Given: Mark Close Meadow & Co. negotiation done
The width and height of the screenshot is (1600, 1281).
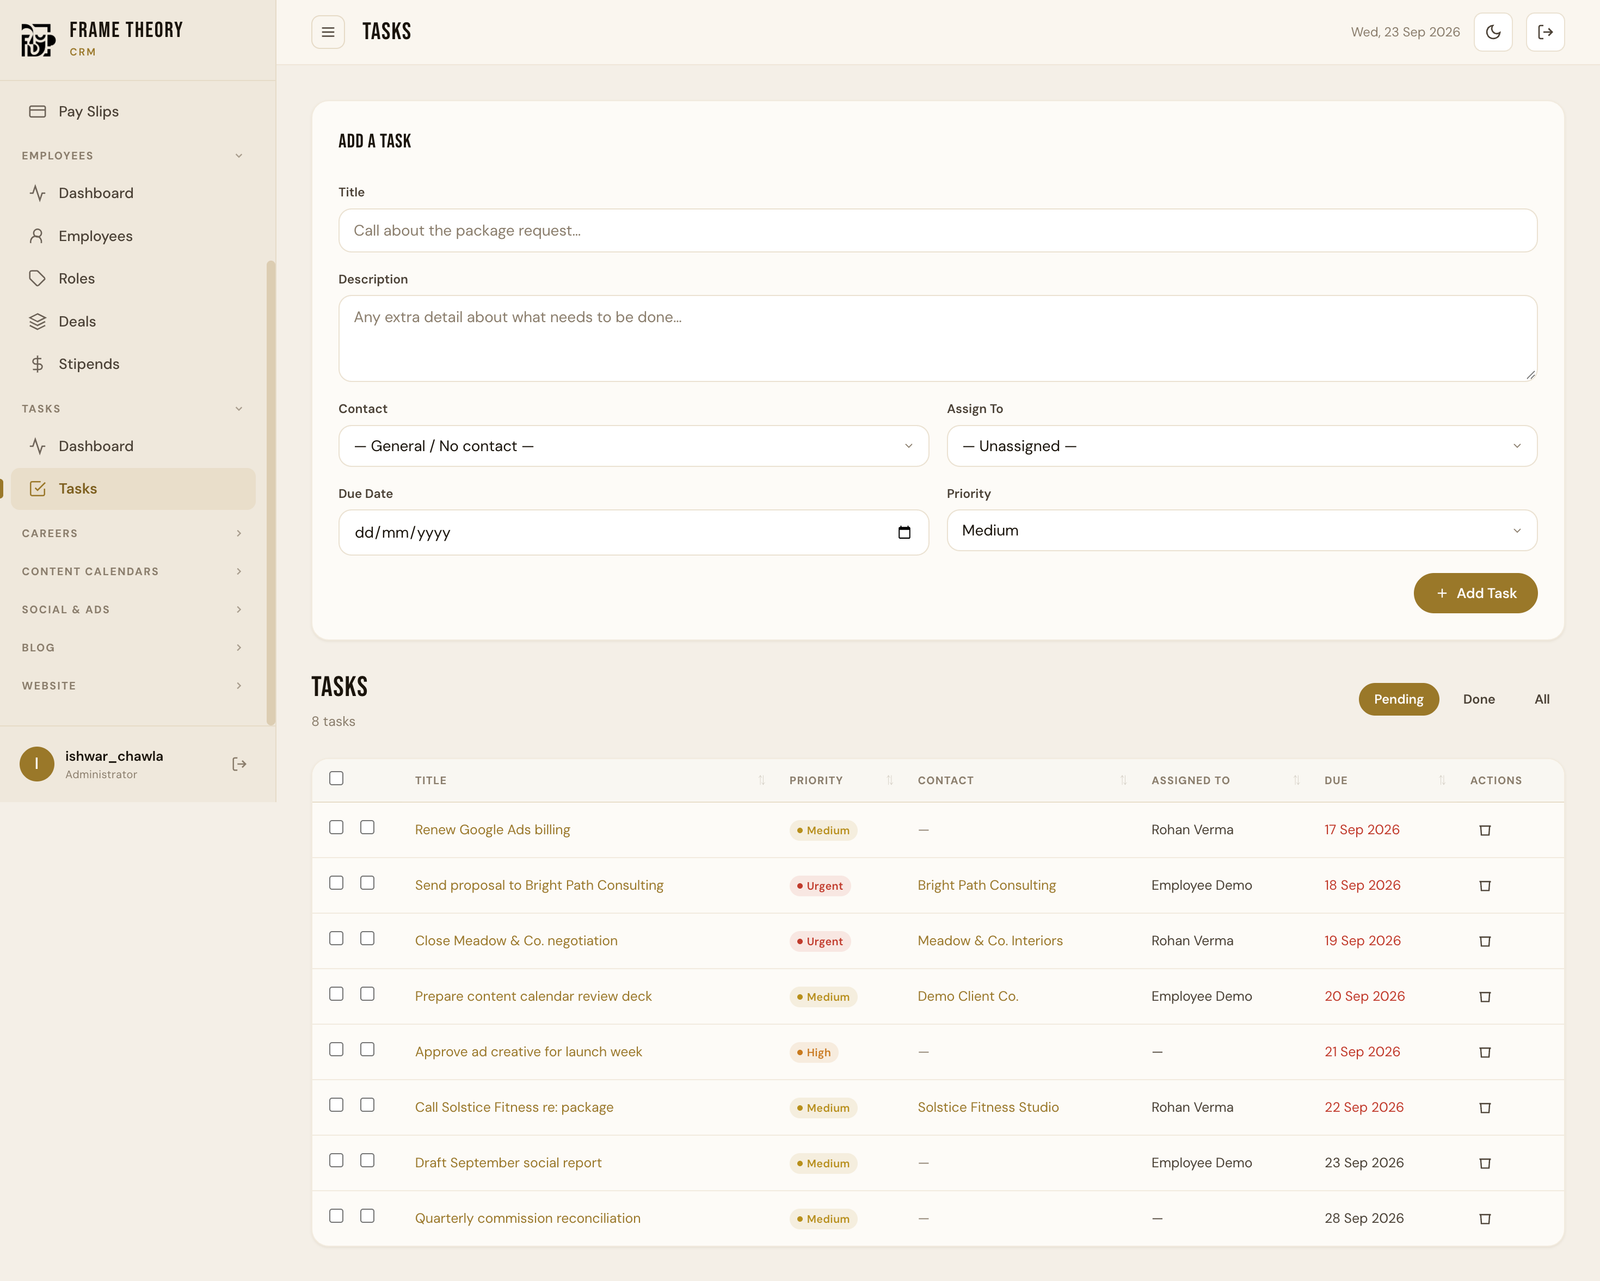Looking at the screenshot, I should 367,938.
